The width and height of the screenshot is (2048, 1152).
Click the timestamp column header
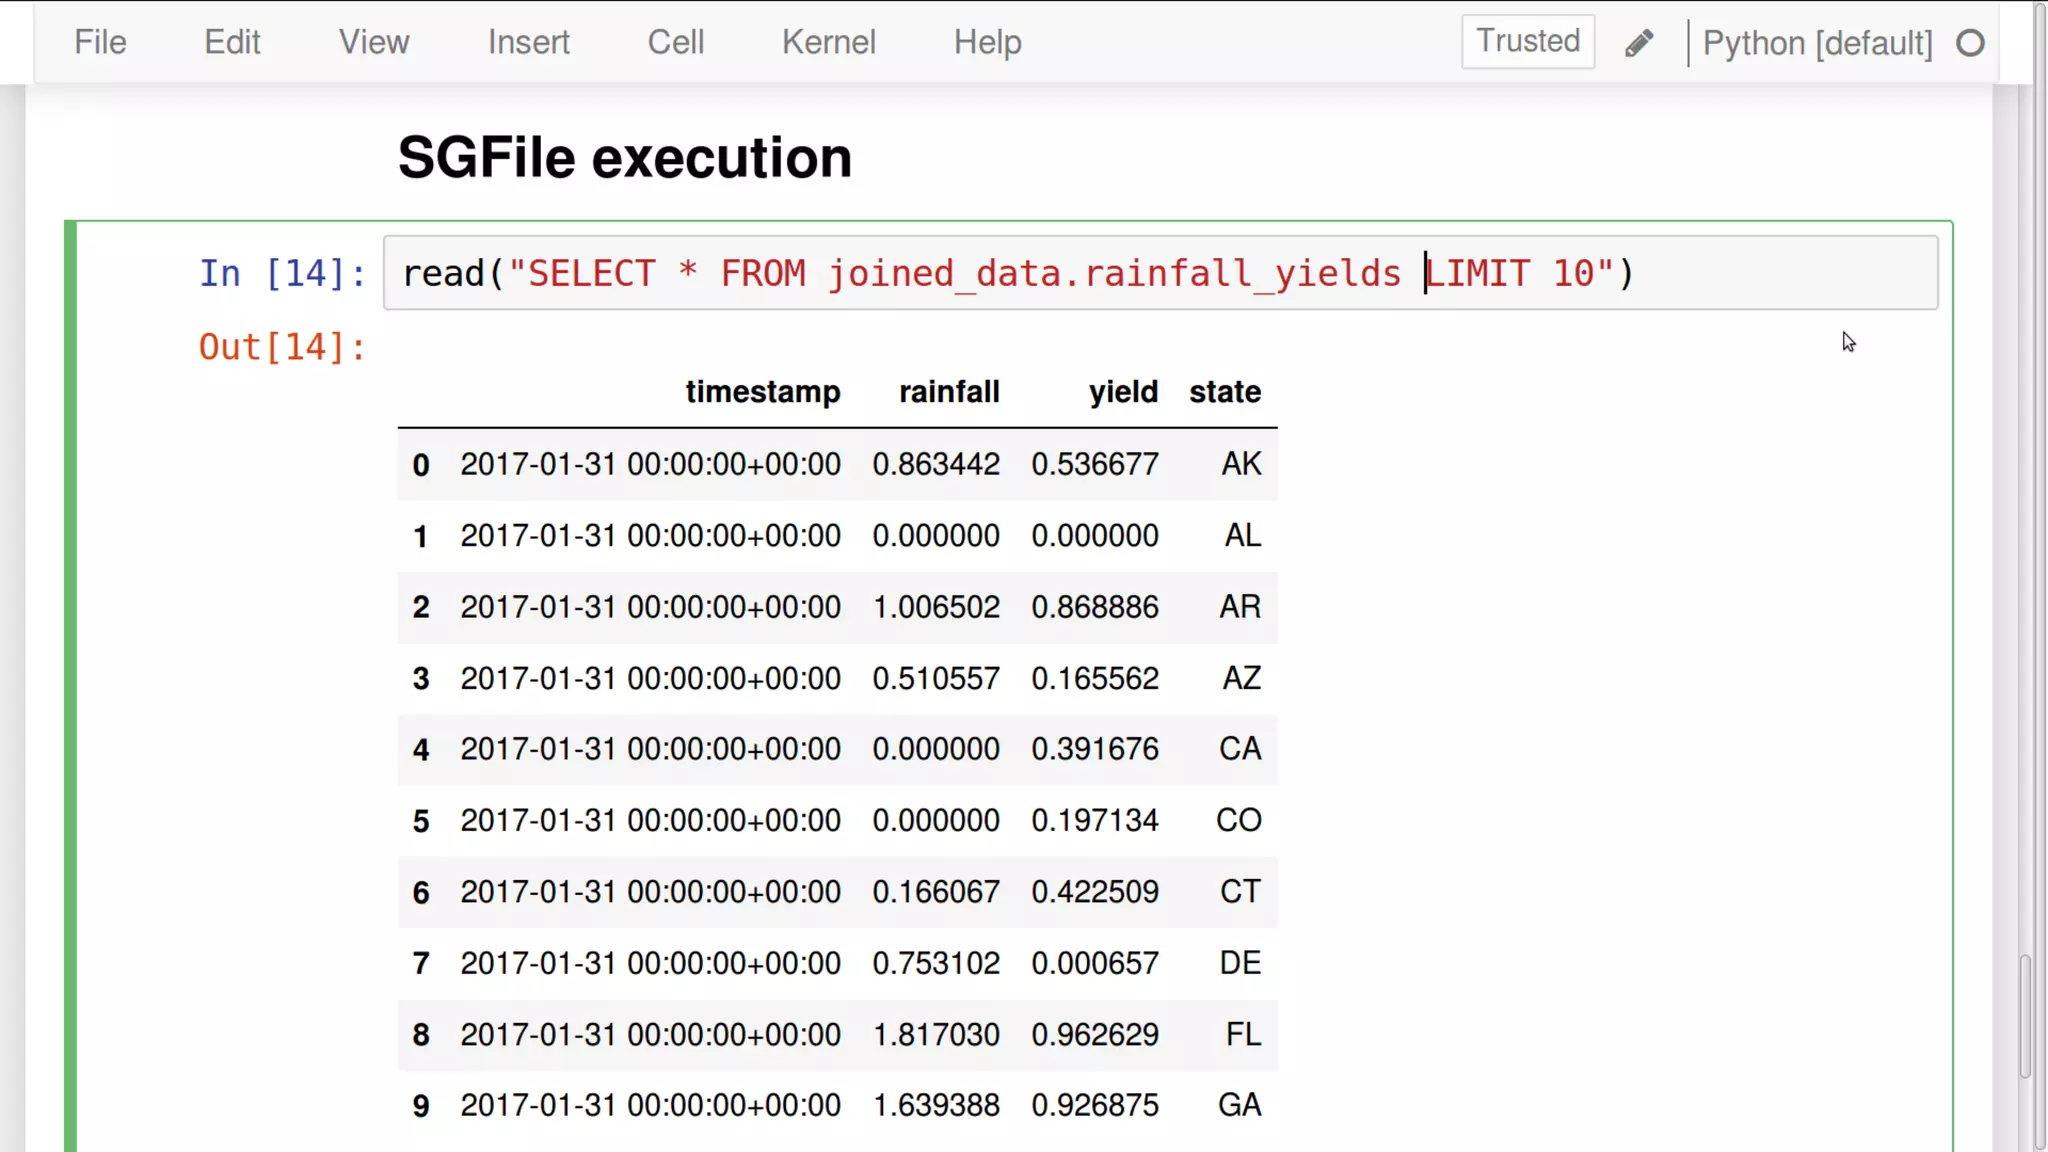(762, 392)
